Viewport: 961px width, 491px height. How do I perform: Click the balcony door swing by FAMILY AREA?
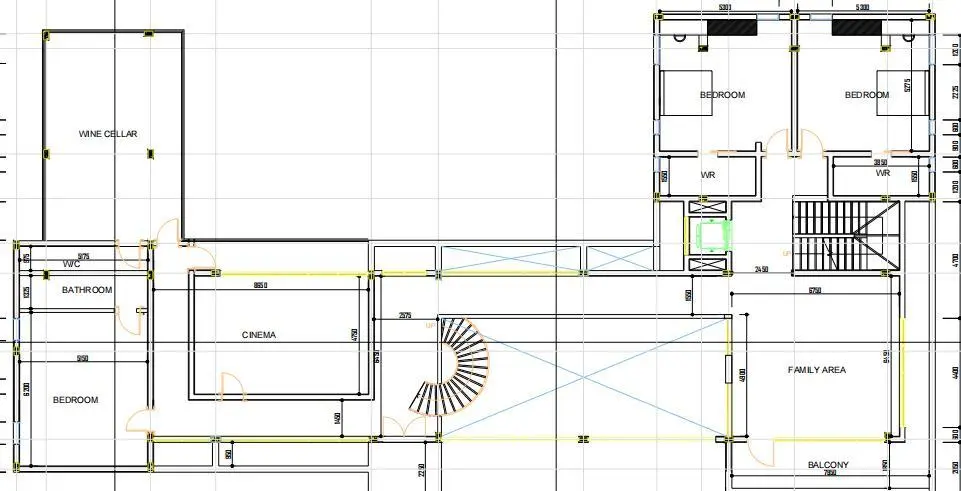pos(761,452)
